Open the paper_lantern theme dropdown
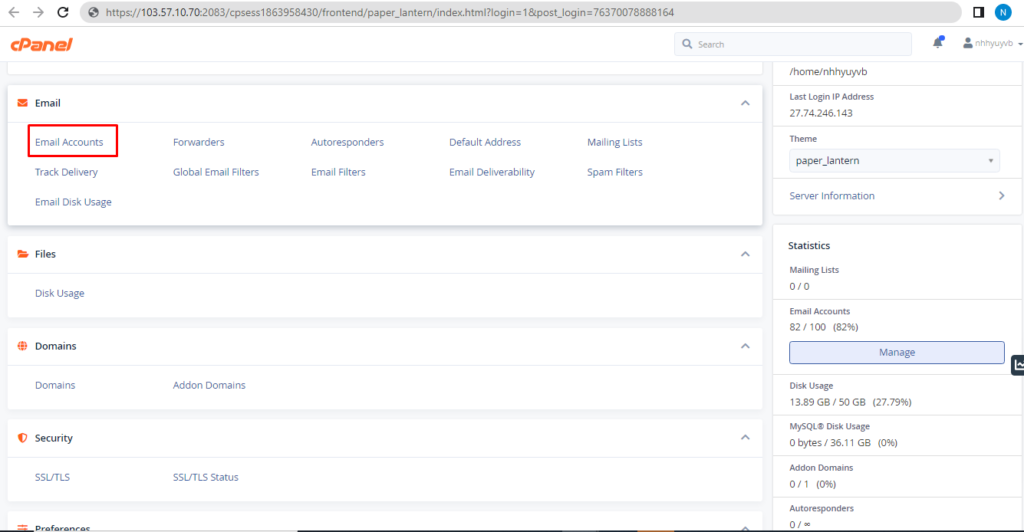The width and height of the screenshot is (1024, 532). [x=894, y=161]
